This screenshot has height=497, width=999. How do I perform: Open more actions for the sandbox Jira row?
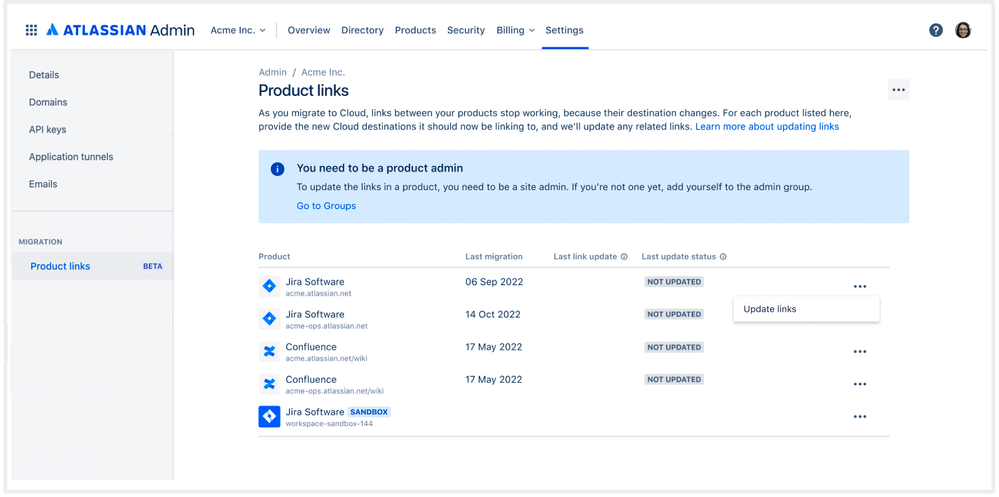point(859,417)
